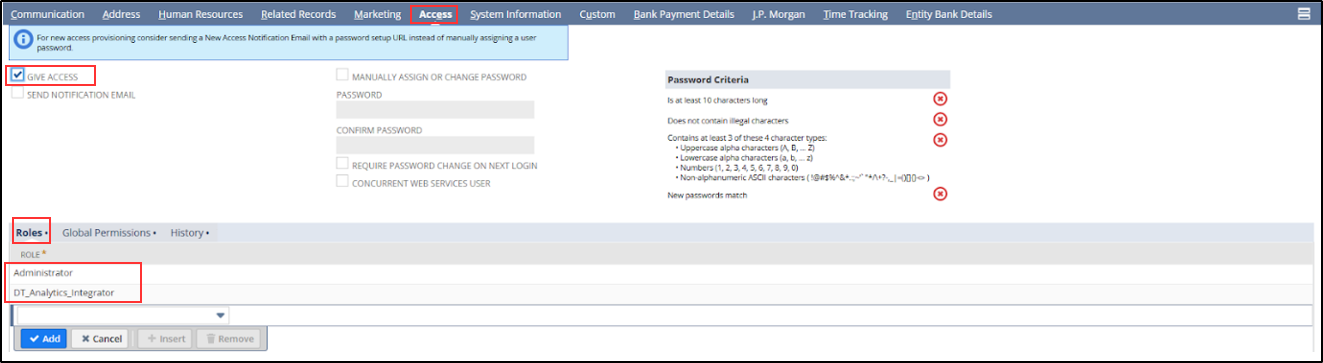Click red X beside 10 characters criterion
The image size is (1323, 363).
940,99
